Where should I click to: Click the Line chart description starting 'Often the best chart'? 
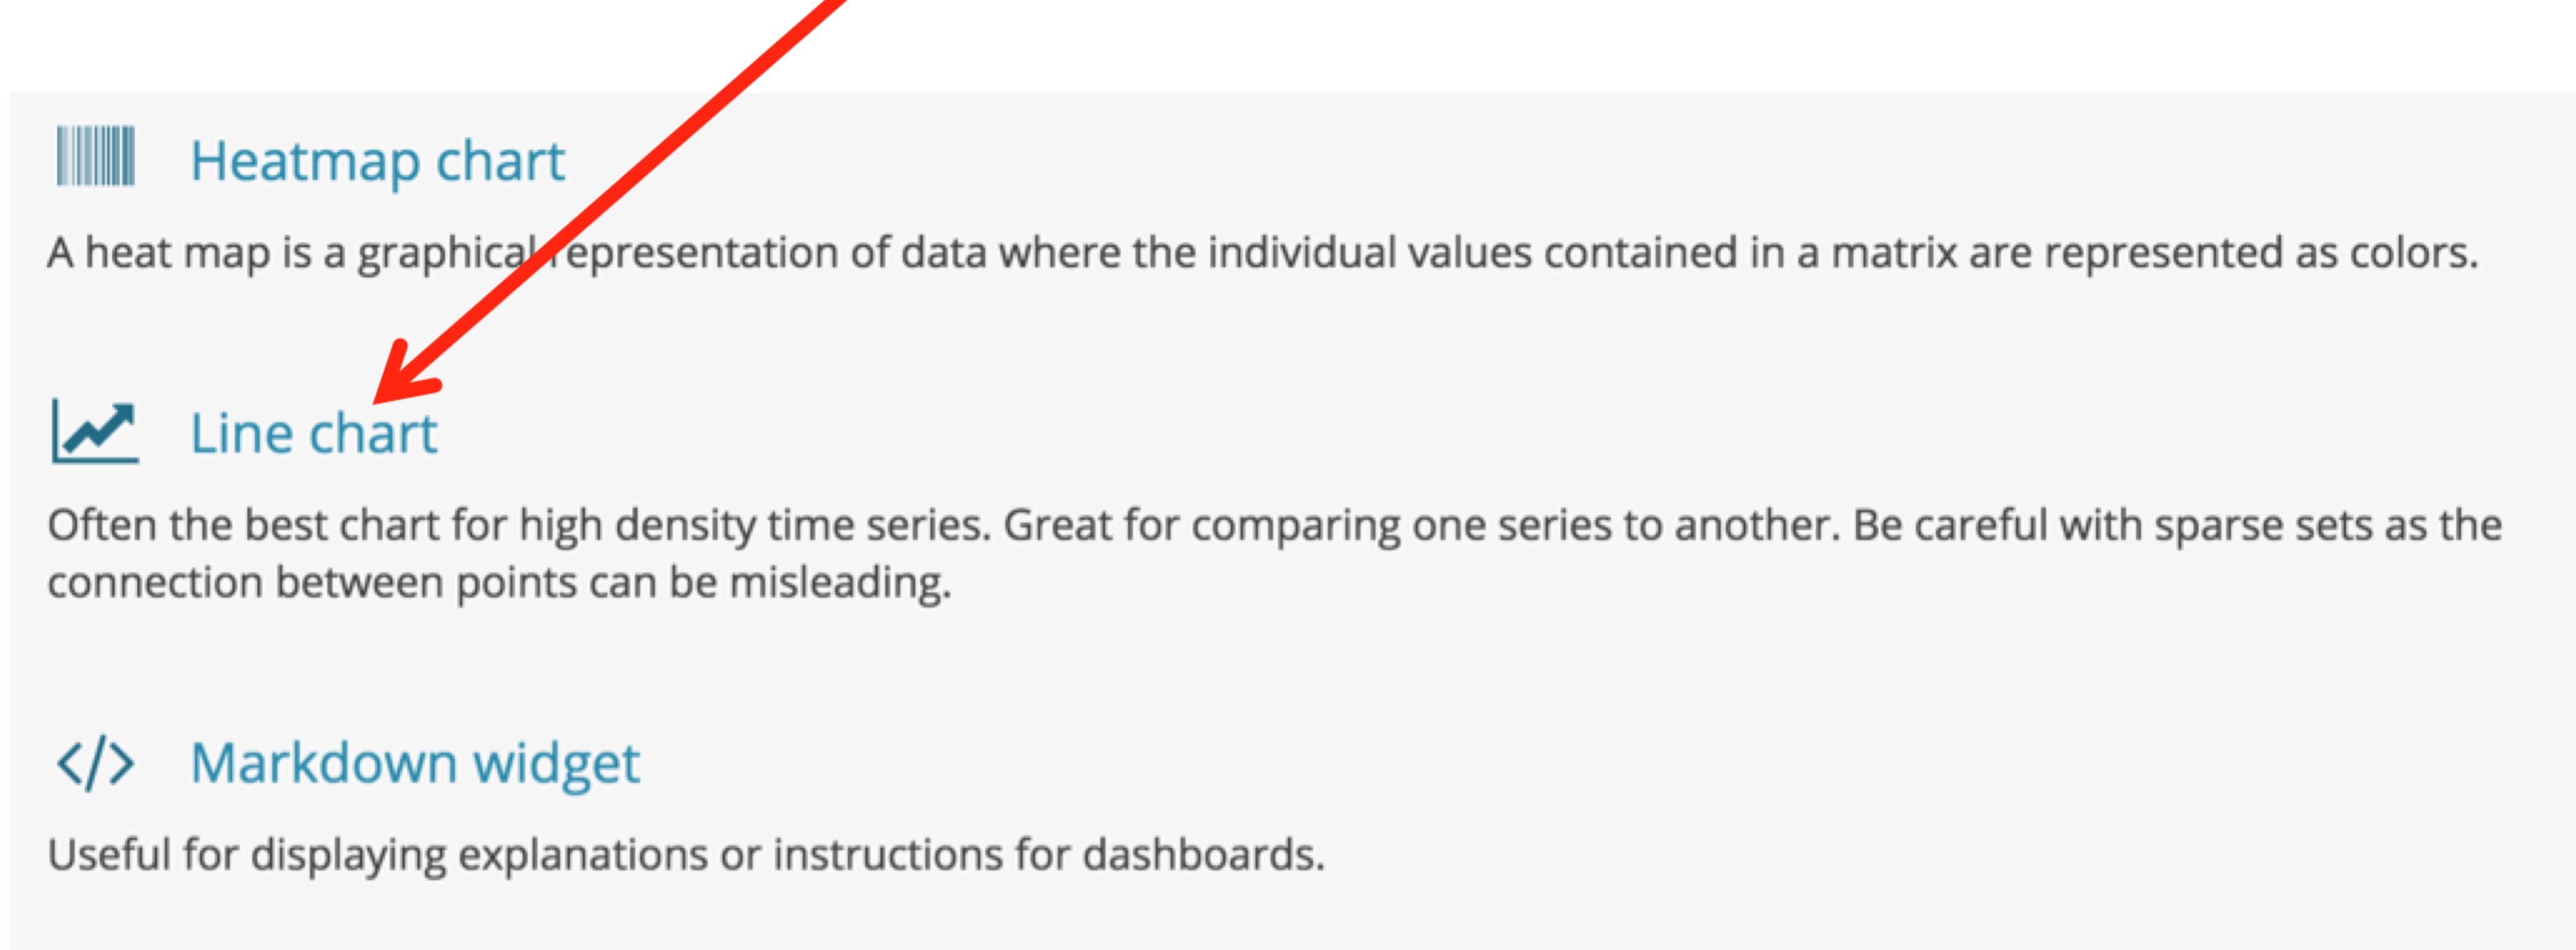pyautogui.click(x=1275, y=553)
